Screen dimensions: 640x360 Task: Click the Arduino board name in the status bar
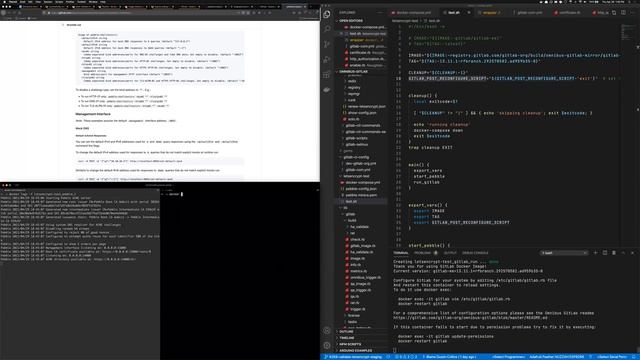pos(556,357)
